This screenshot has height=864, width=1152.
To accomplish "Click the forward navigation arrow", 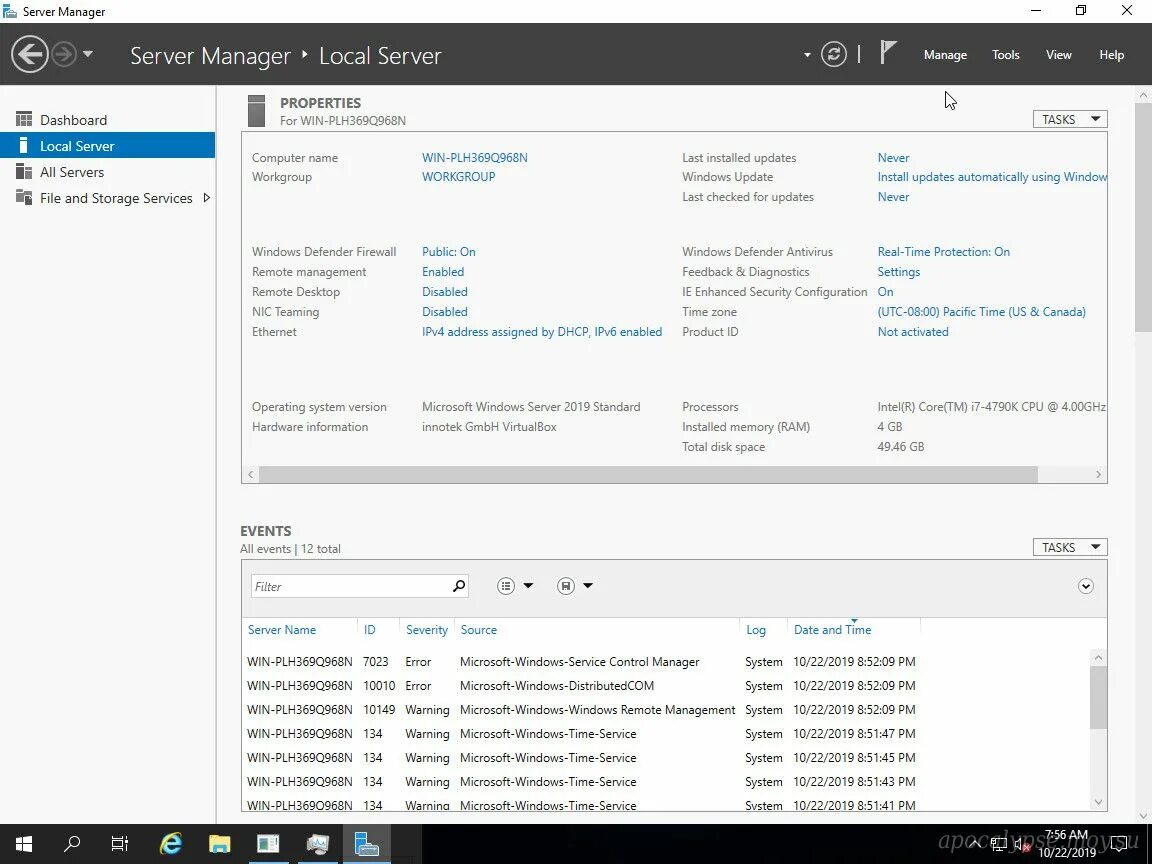I will (x=64, y=54).
